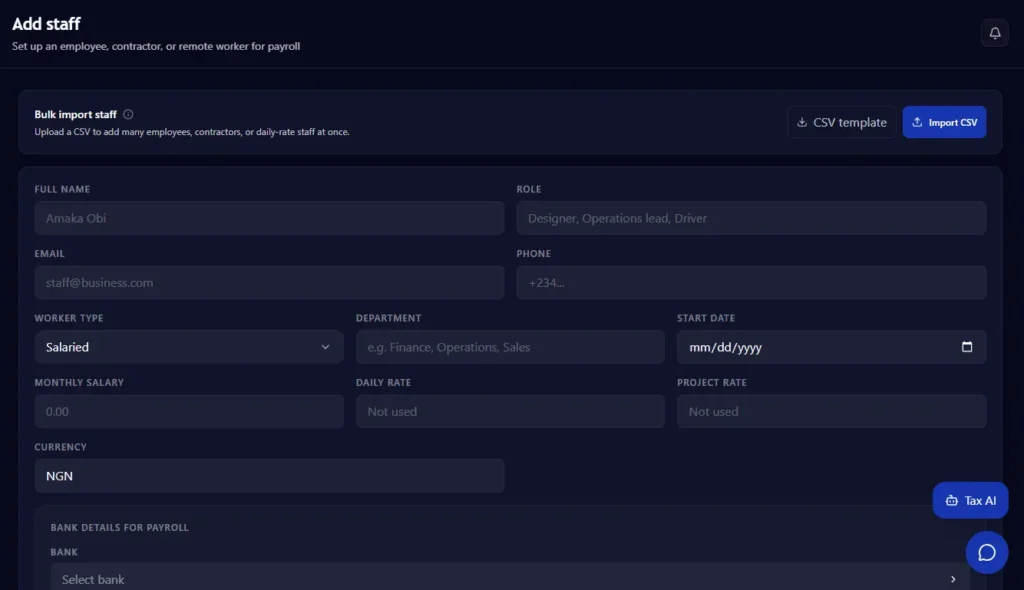Image resolution: width=1024 pixels, height=590 pixels.
Task: Open the calendar picker icon in Start Date
Action: [967, 347]
